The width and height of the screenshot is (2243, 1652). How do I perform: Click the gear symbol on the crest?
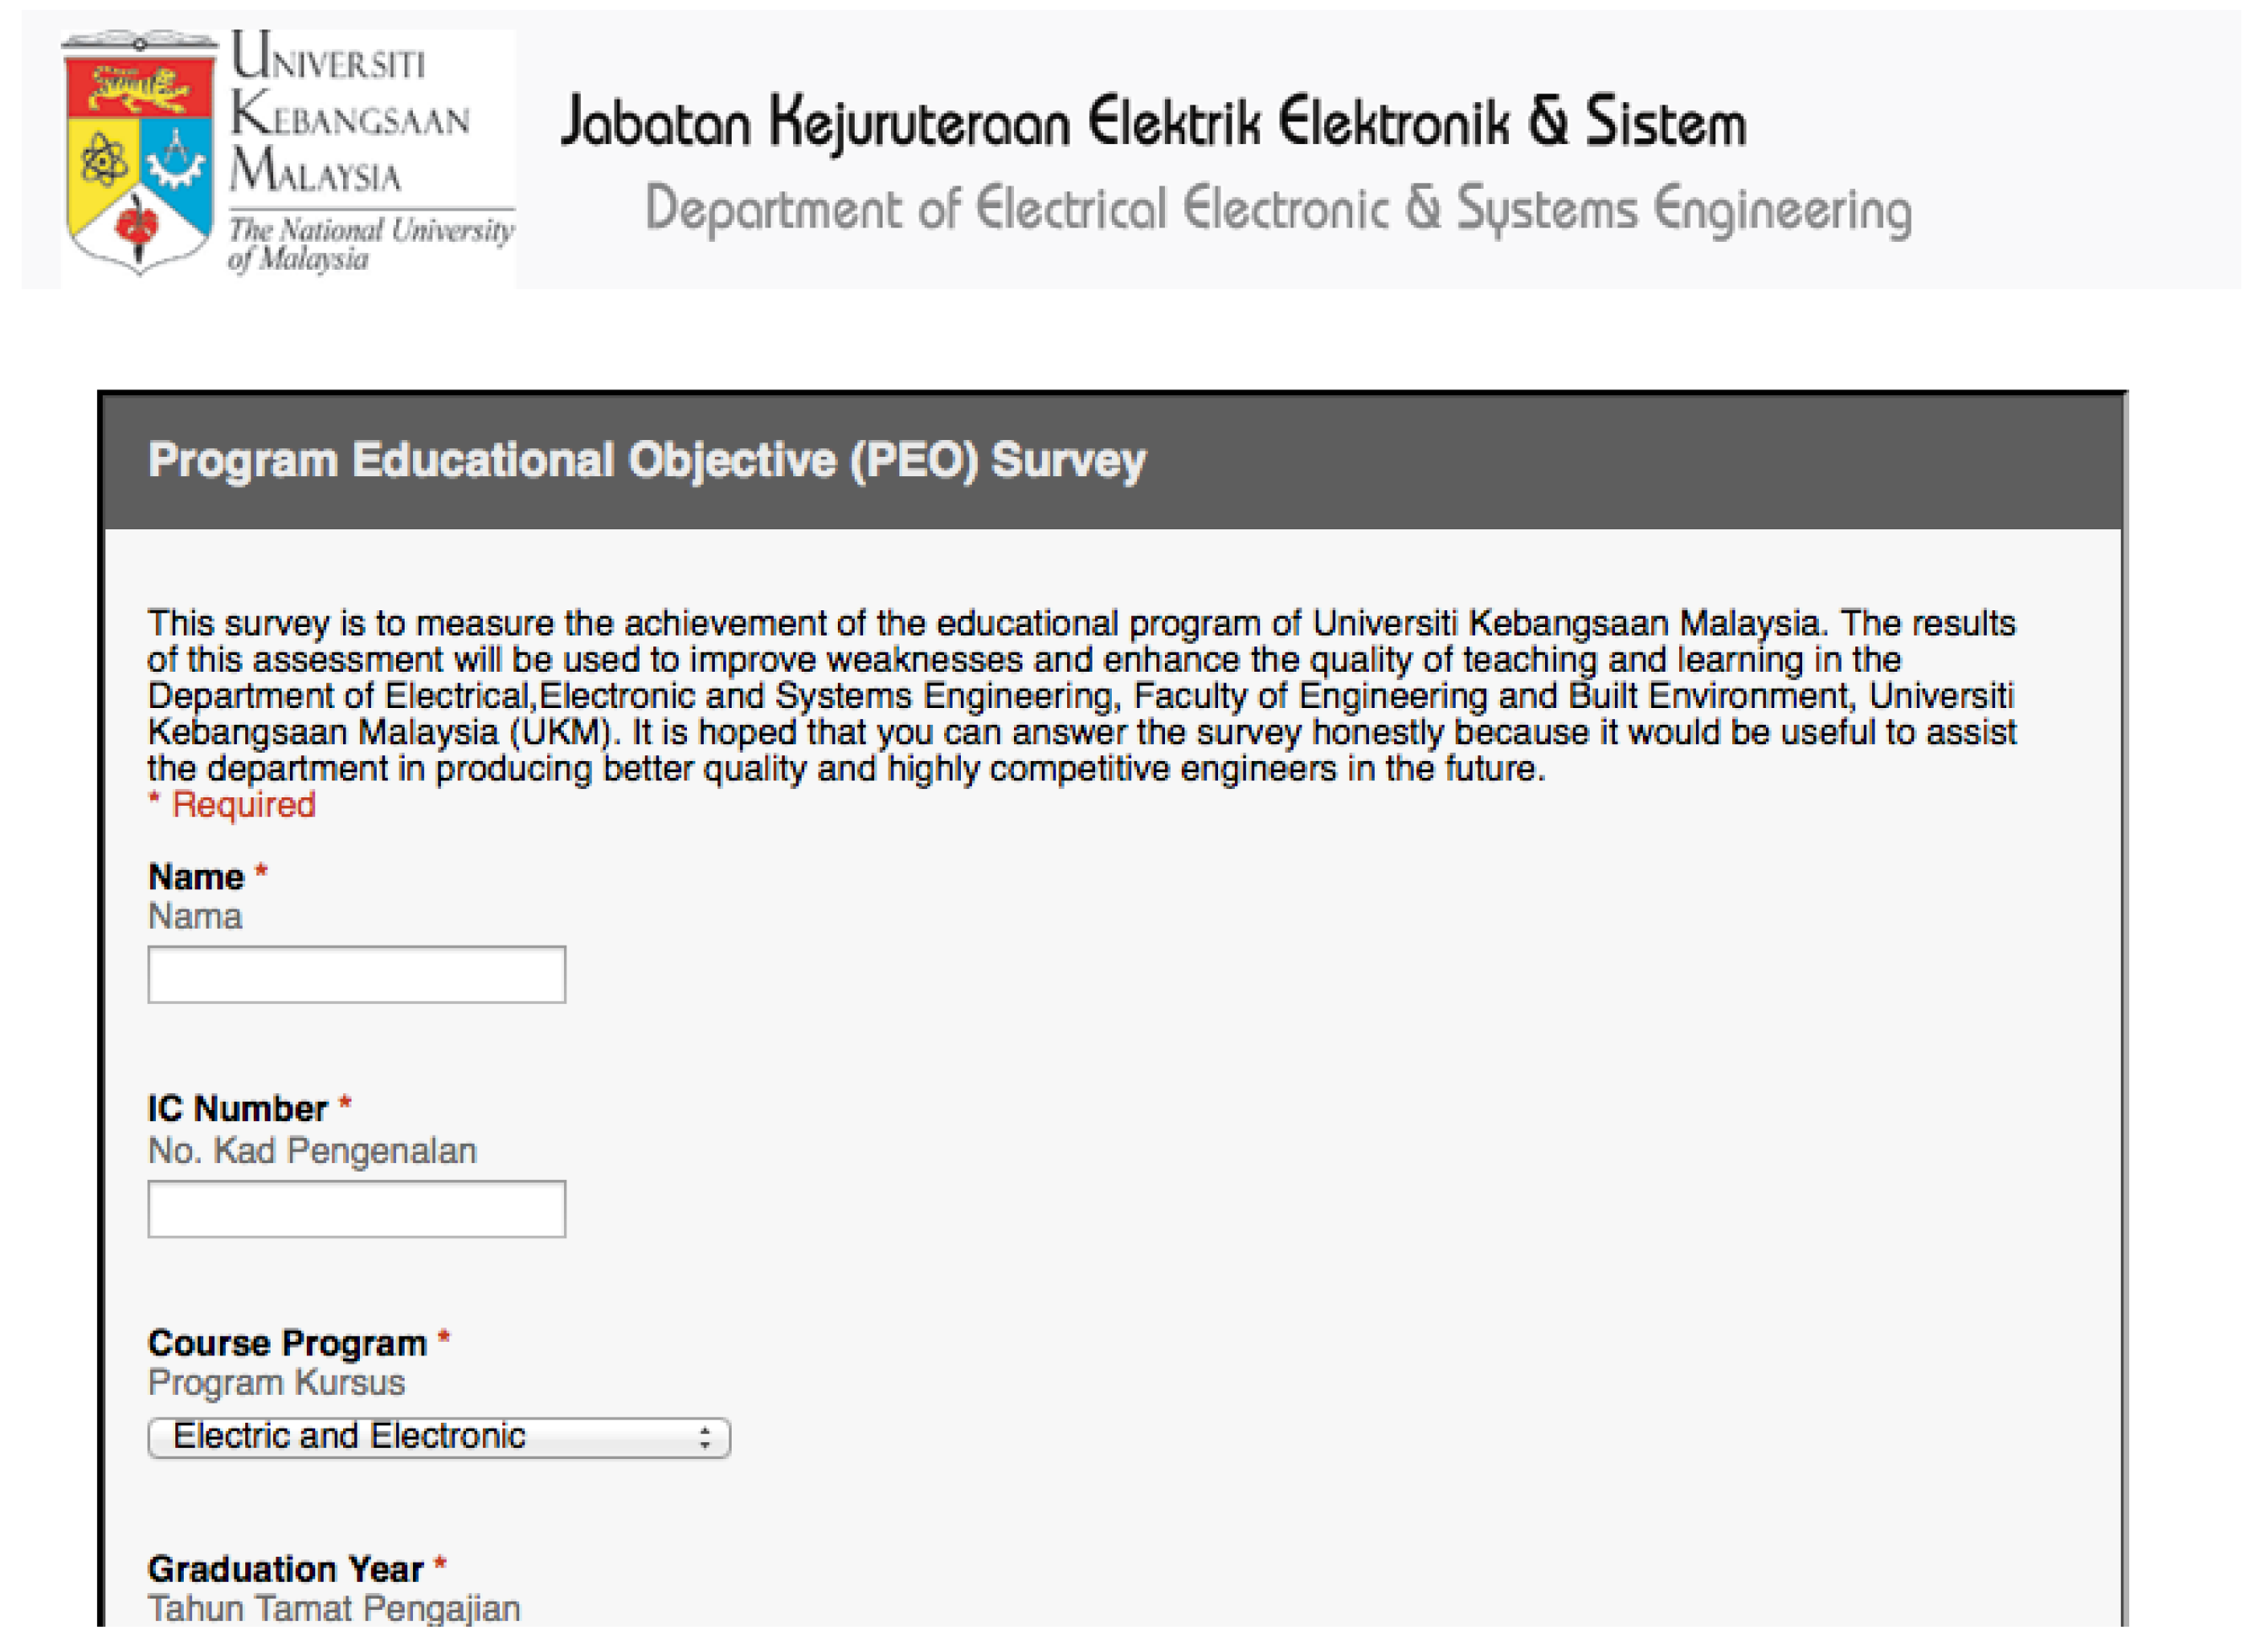point(176,162)
